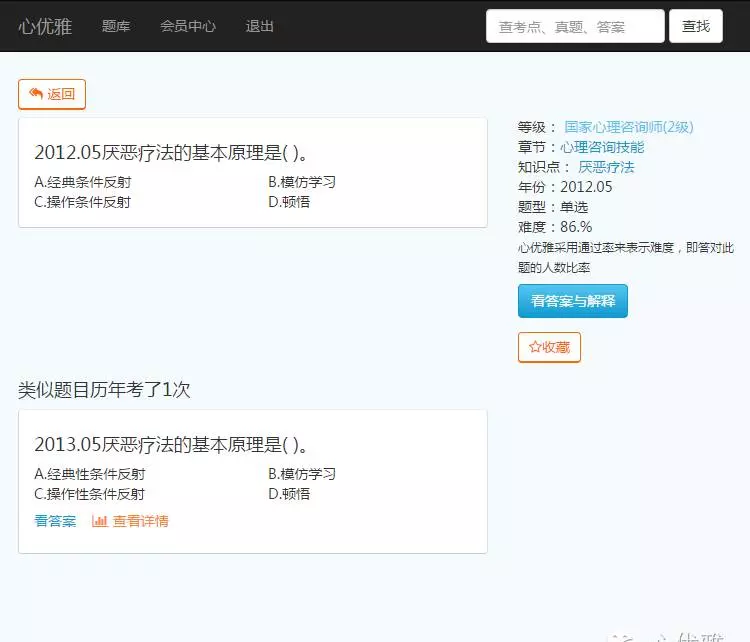Select option C.操作性条件反射 in 2013.05 question

click(90, 494)
